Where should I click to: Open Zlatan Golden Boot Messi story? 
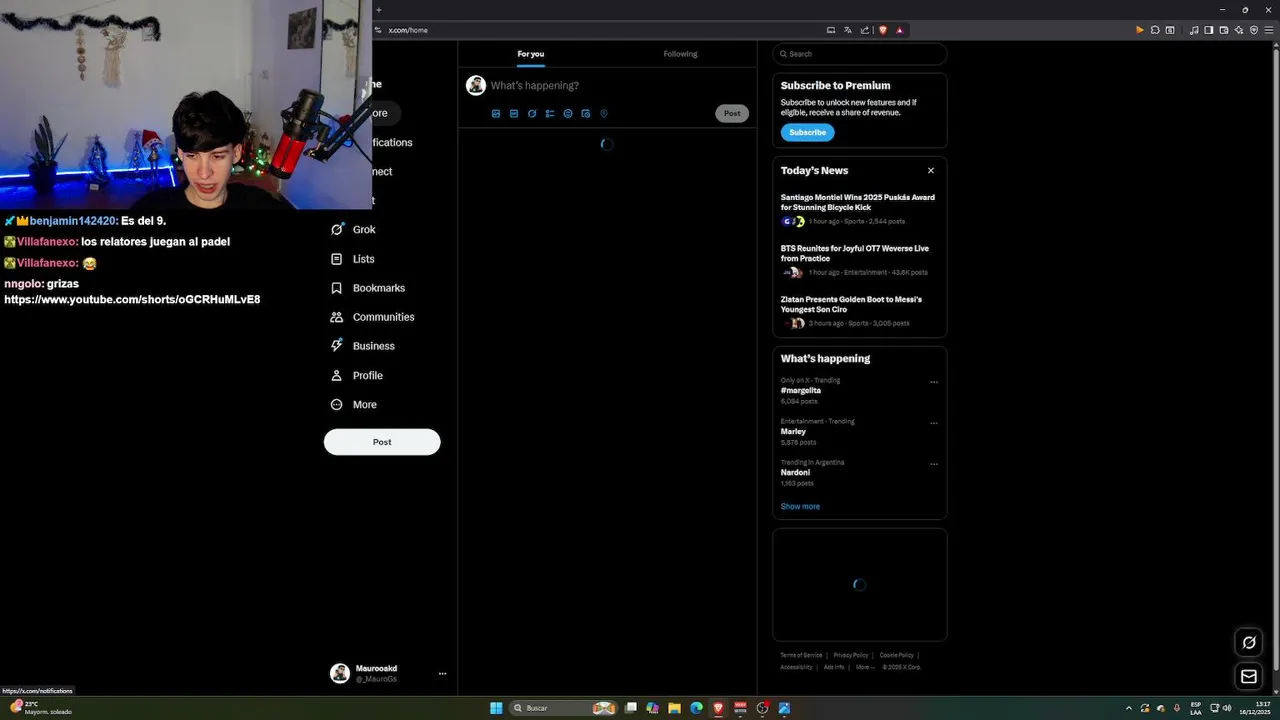coord(859,311)
